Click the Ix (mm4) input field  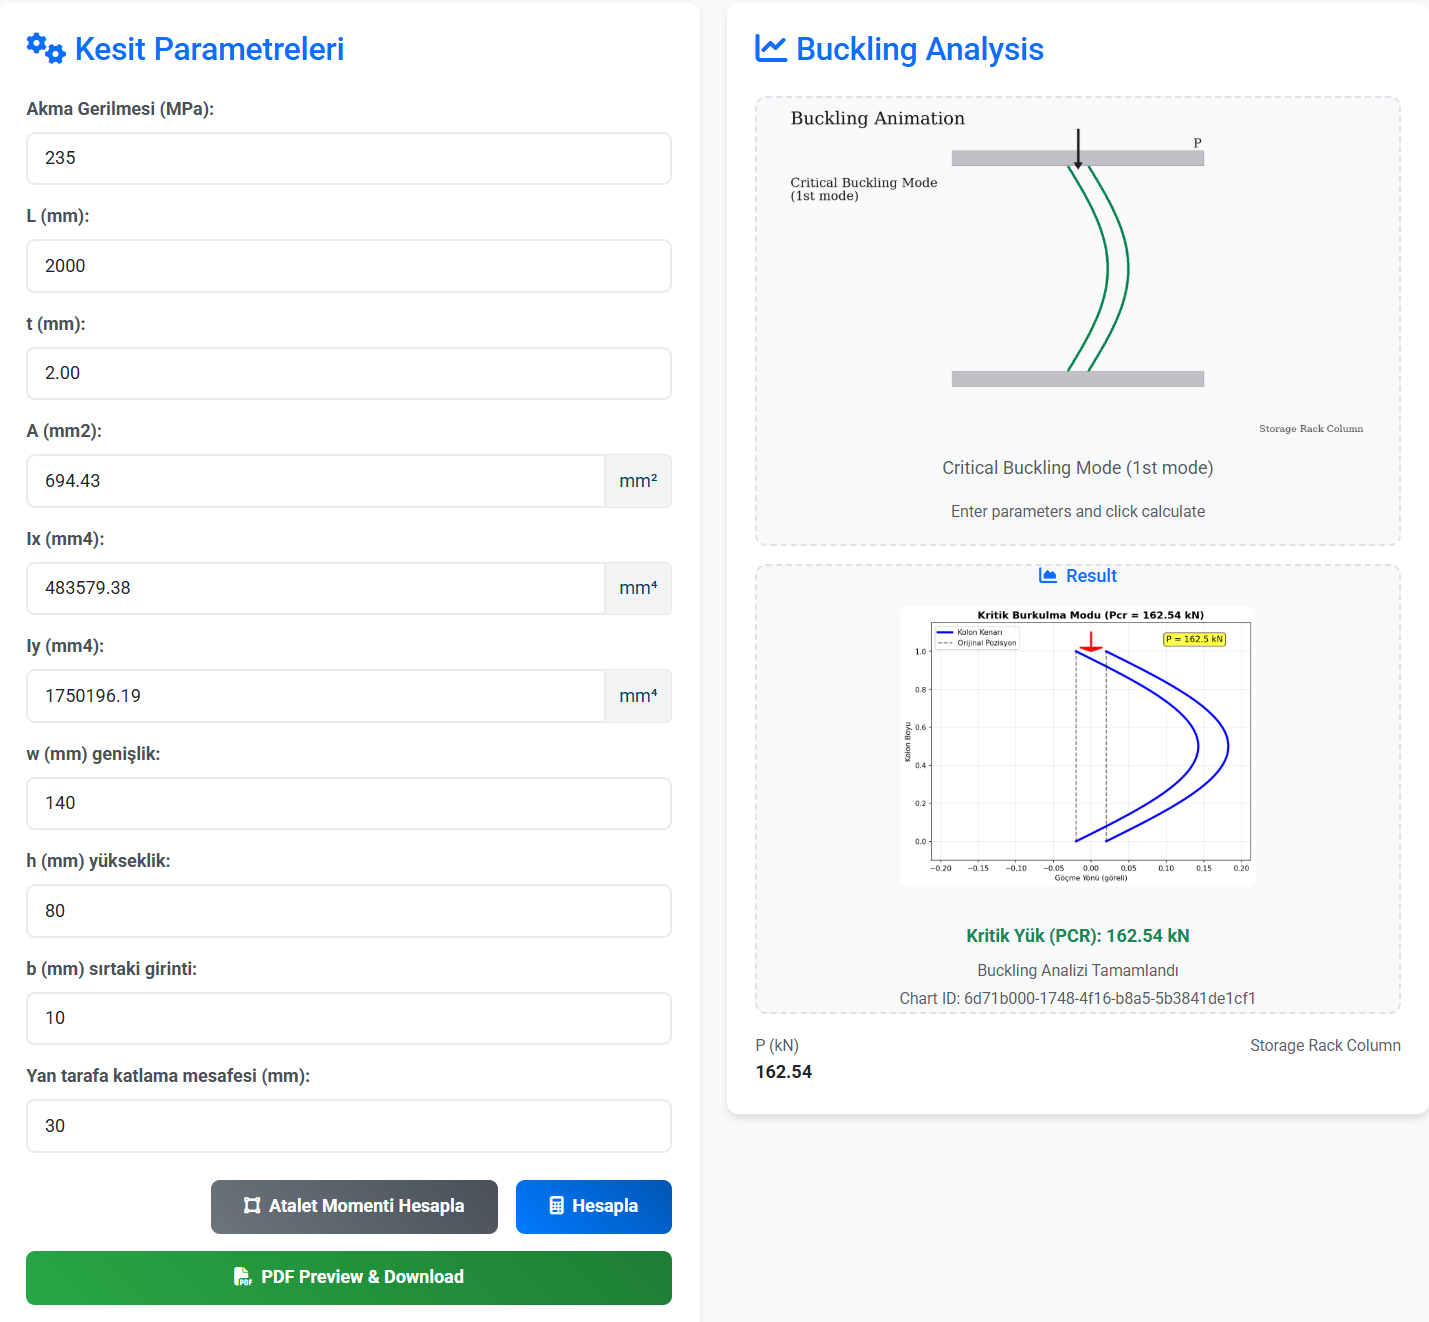coord(315,588)
